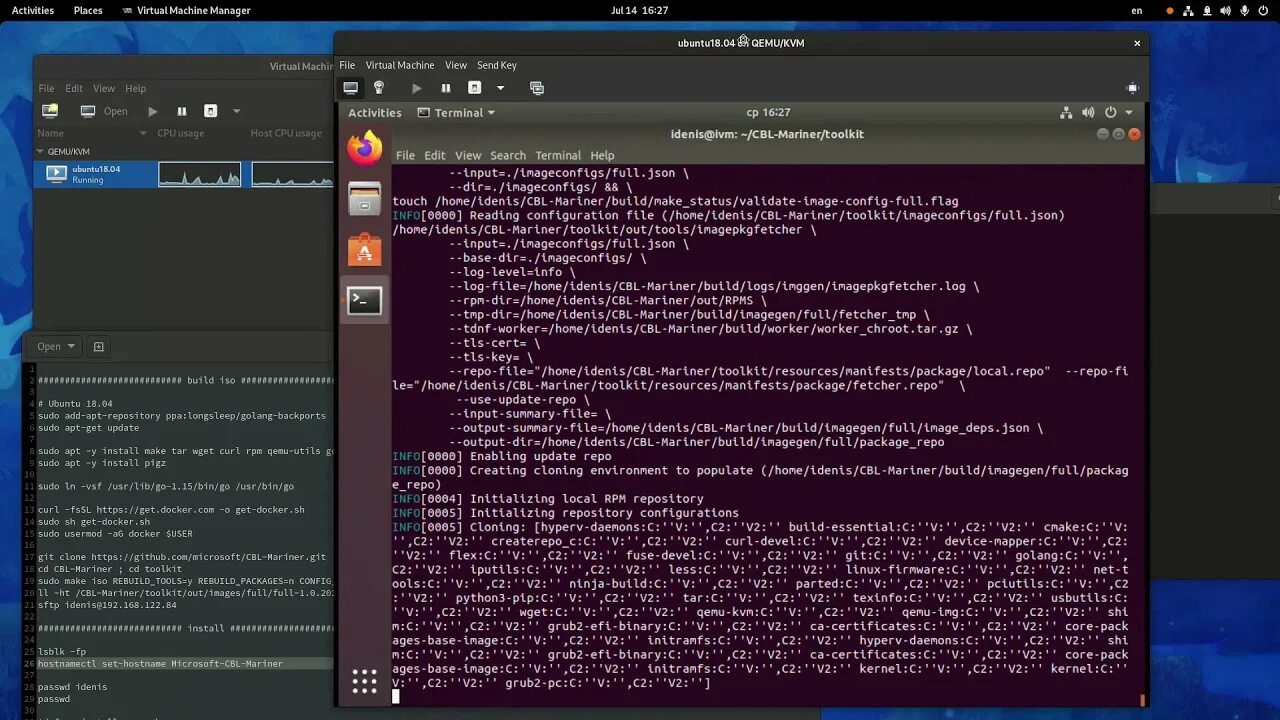Screen dimensions: 1280x720
Task: Click the Shut Down icon in the VM viewer
Action: point(475,88)
